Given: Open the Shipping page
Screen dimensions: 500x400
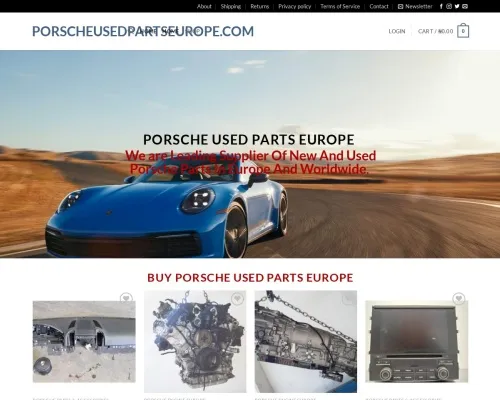Looking at the screenshot, I should coord(231,6).
